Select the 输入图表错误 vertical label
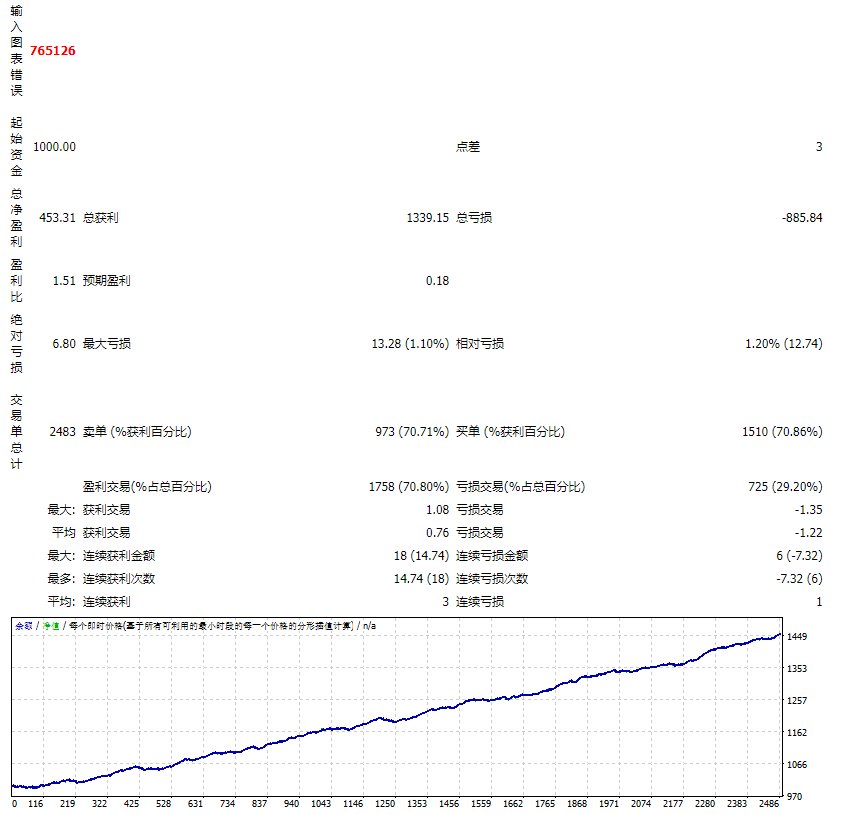The height and width of the screenshot is (815, 845). pyautogui.click(x=17, y=51)
